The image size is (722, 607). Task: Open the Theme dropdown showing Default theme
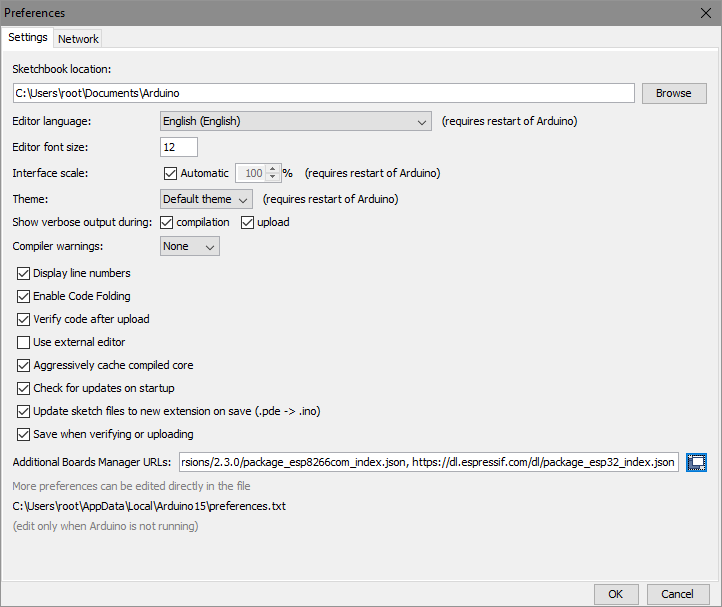pos(206,199)
